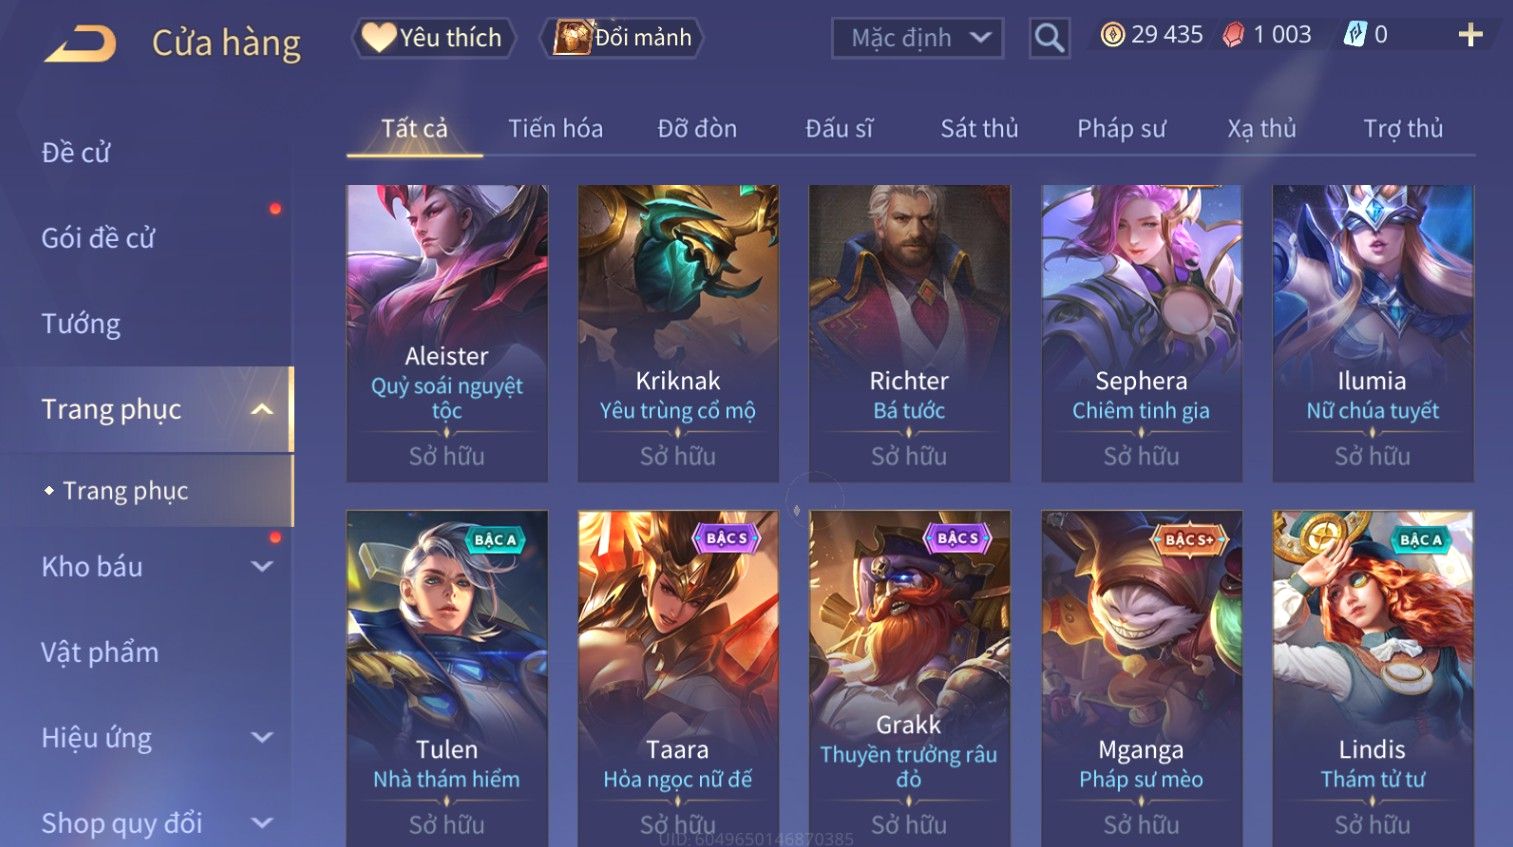
Task: Open Mganga Pháp sư mèo skin card
Action: click(x=1141, y=679)
